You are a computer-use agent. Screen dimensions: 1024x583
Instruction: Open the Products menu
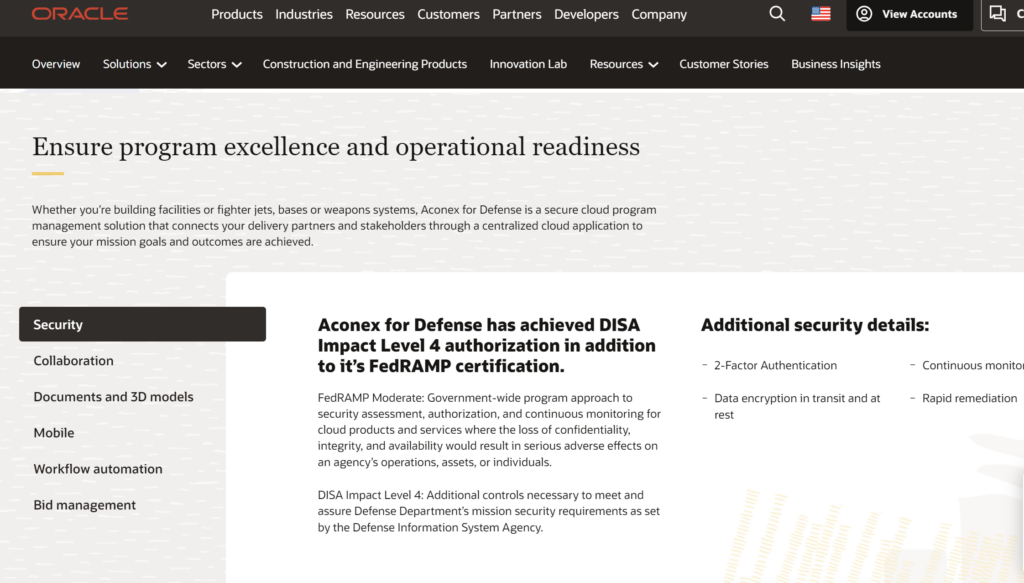[237, 14]
